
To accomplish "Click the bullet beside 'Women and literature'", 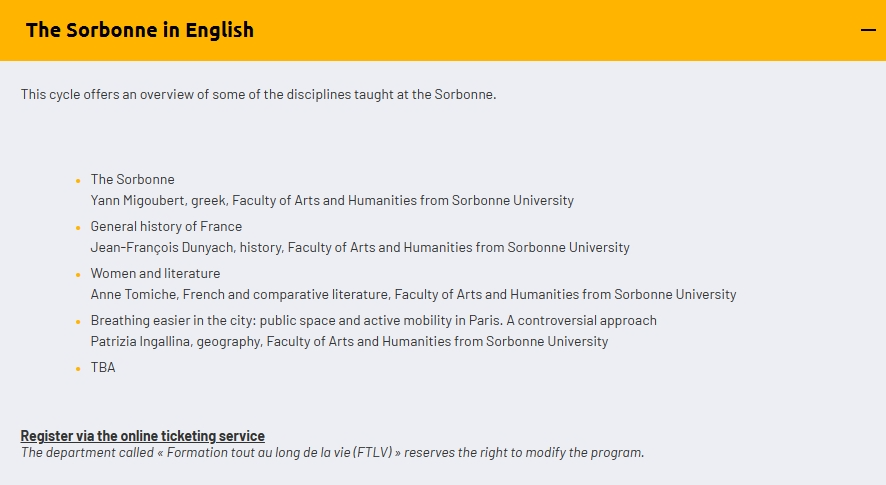I will click(78, 275).
